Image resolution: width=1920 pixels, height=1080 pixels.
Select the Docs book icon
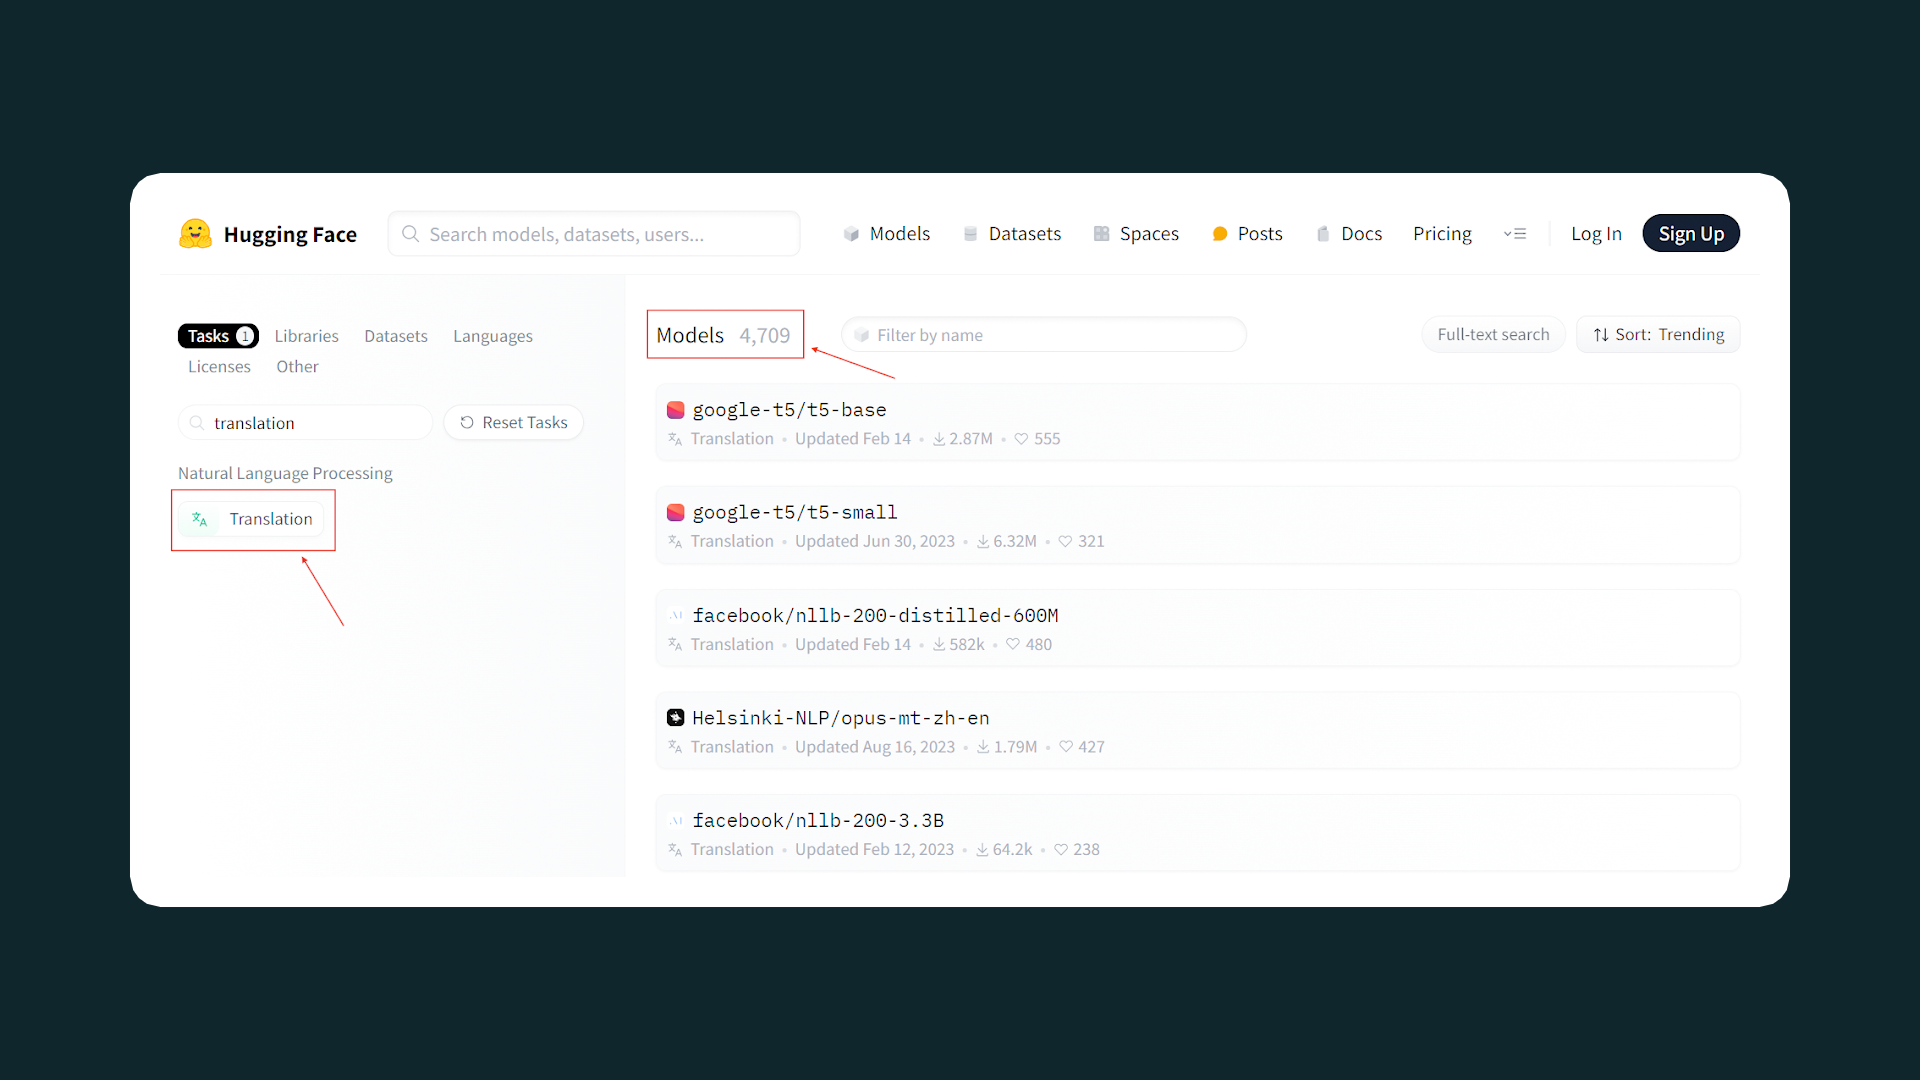[1324, 234]
